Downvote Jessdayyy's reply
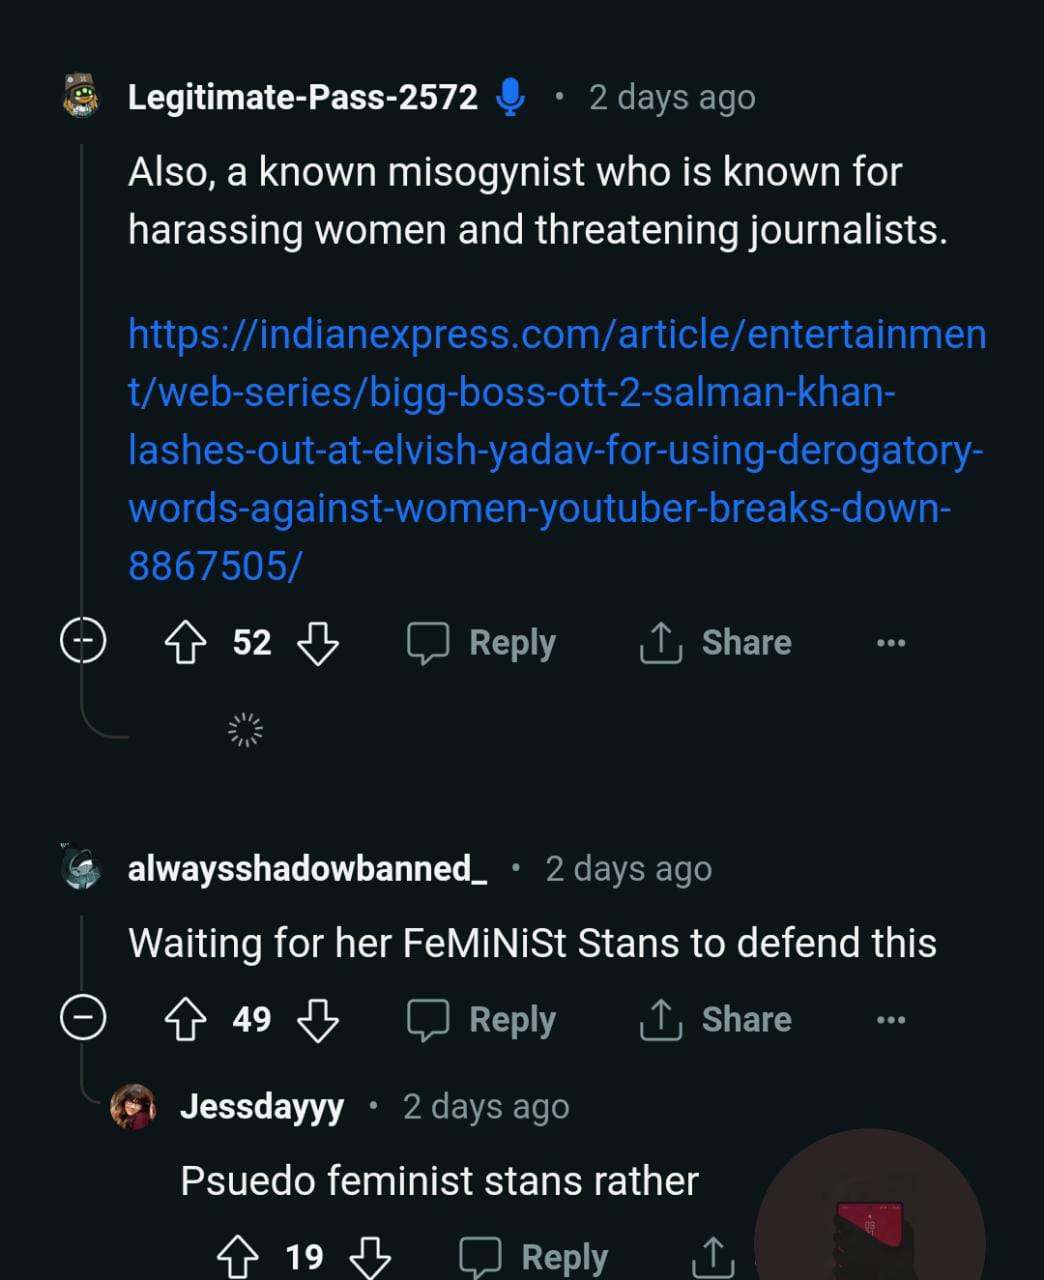The width and height of the screenshot is (1044, 1280). 370,1257
